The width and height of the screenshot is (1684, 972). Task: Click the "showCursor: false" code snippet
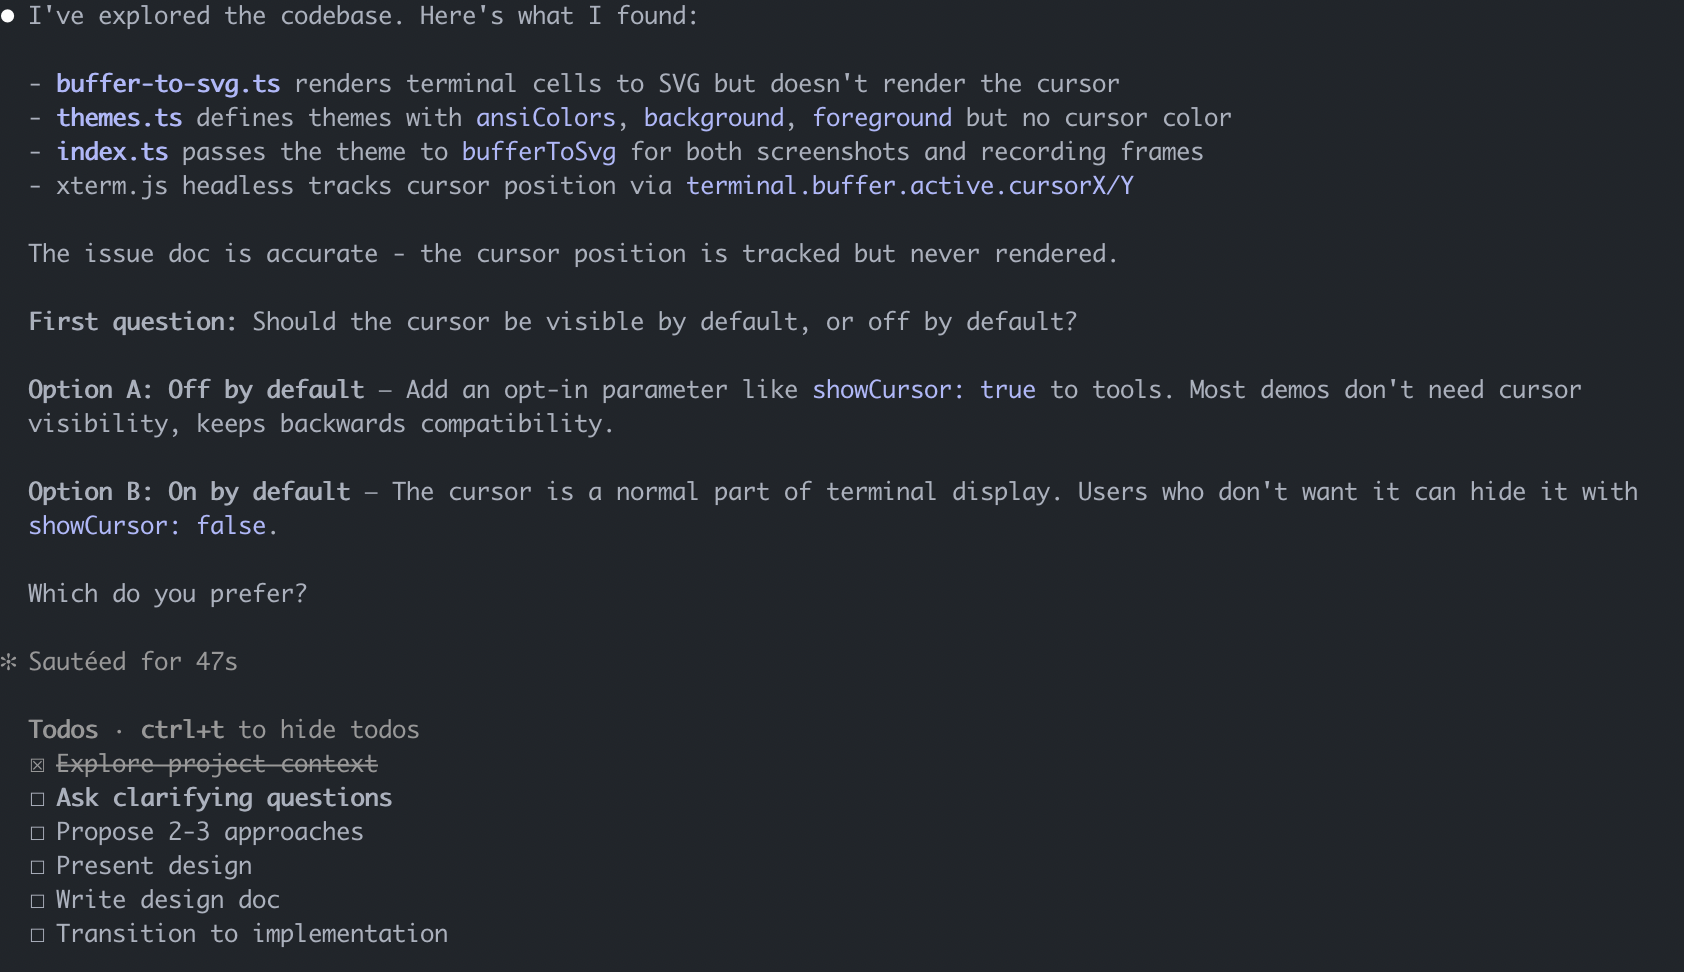(147, 526)
